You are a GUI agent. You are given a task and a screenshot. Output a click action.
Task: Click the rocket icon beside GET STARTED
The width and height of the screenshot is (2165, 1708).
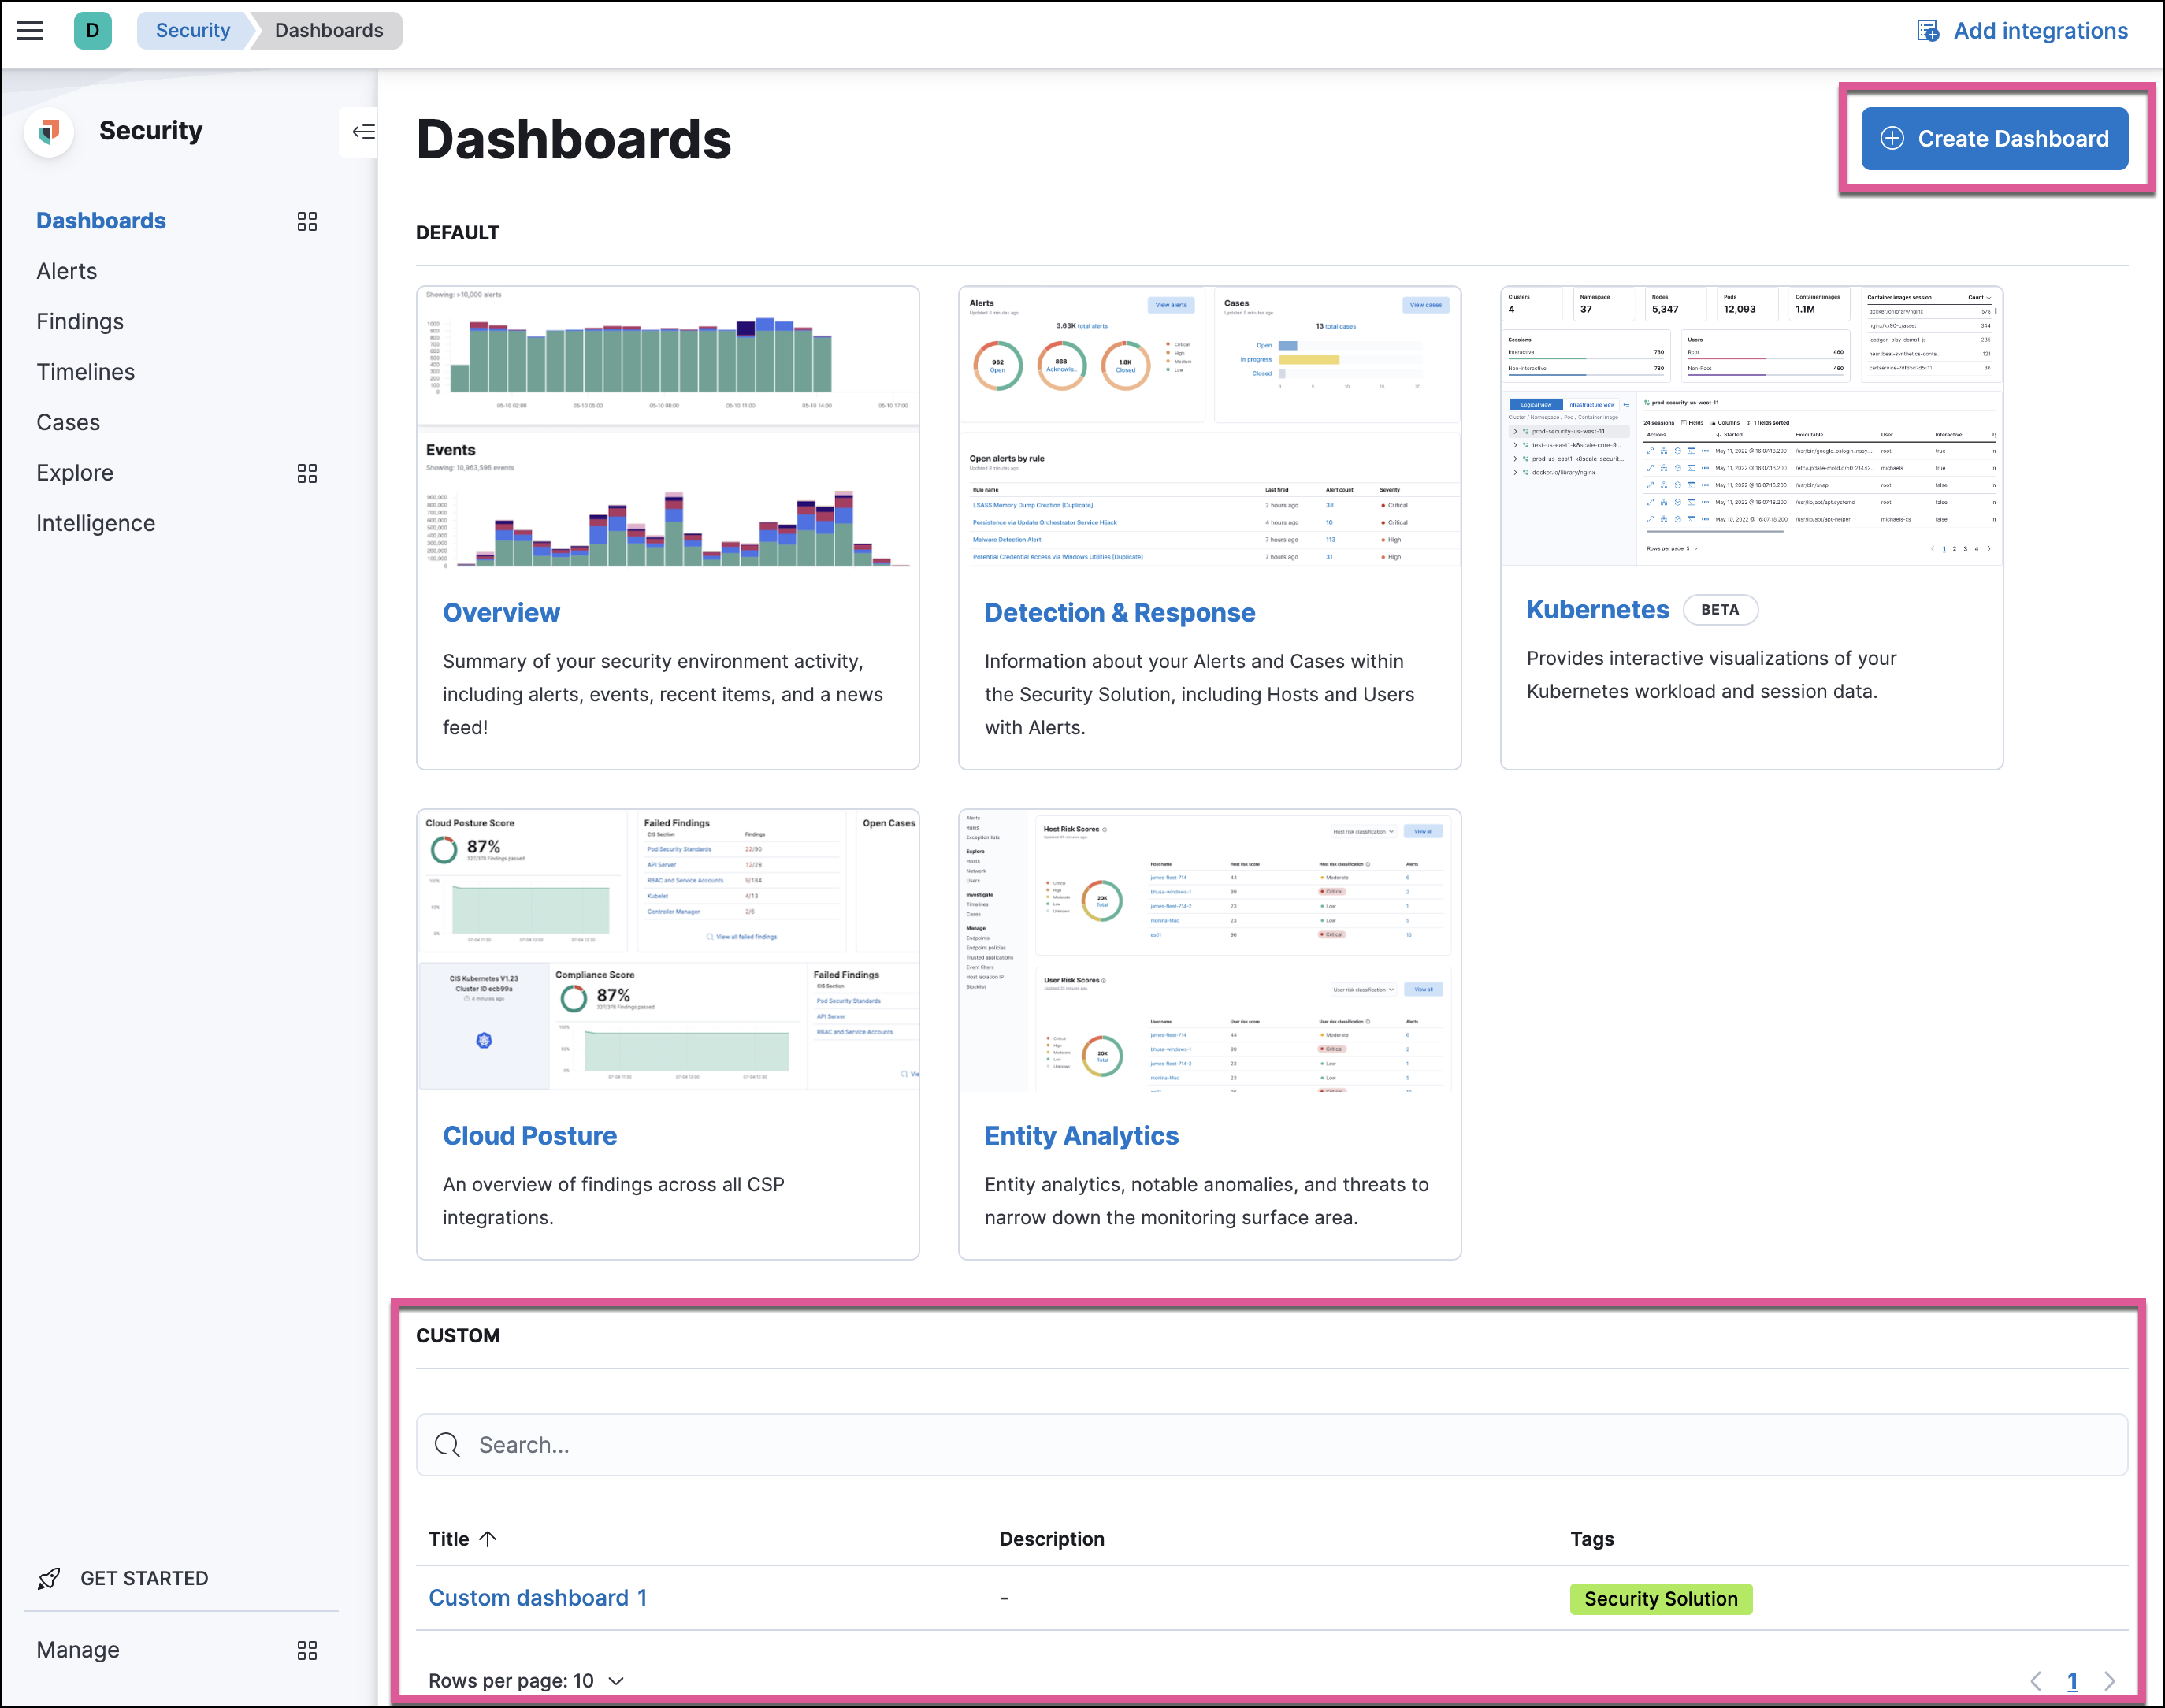pyautogui.click(x=48, y=1578)
